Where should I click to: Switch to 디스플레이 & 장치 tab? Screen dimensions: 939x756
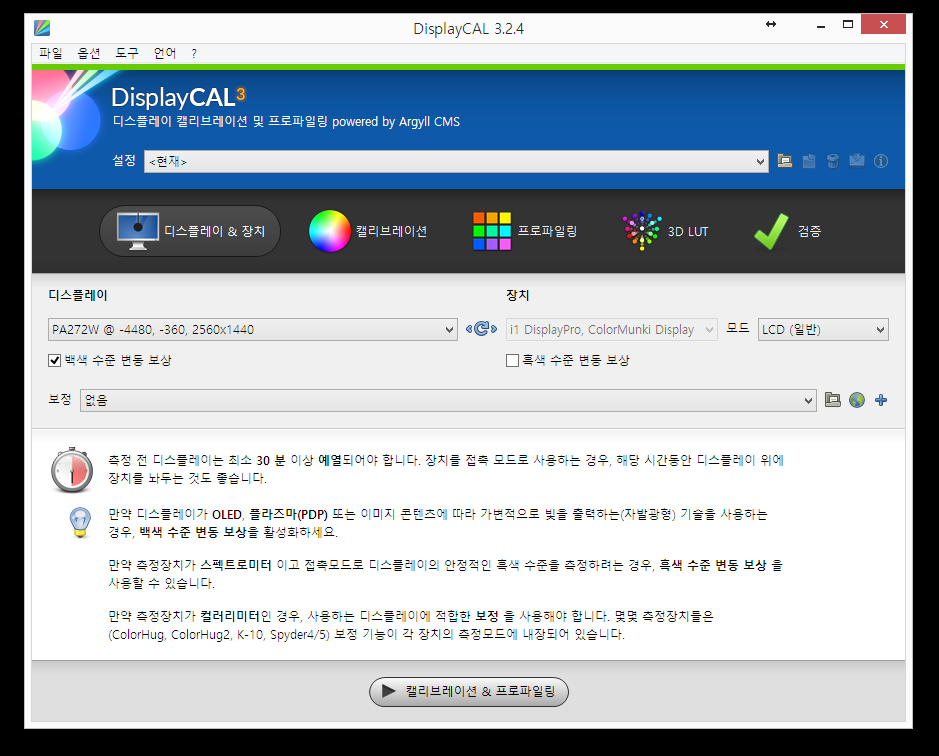click(190, 231)
